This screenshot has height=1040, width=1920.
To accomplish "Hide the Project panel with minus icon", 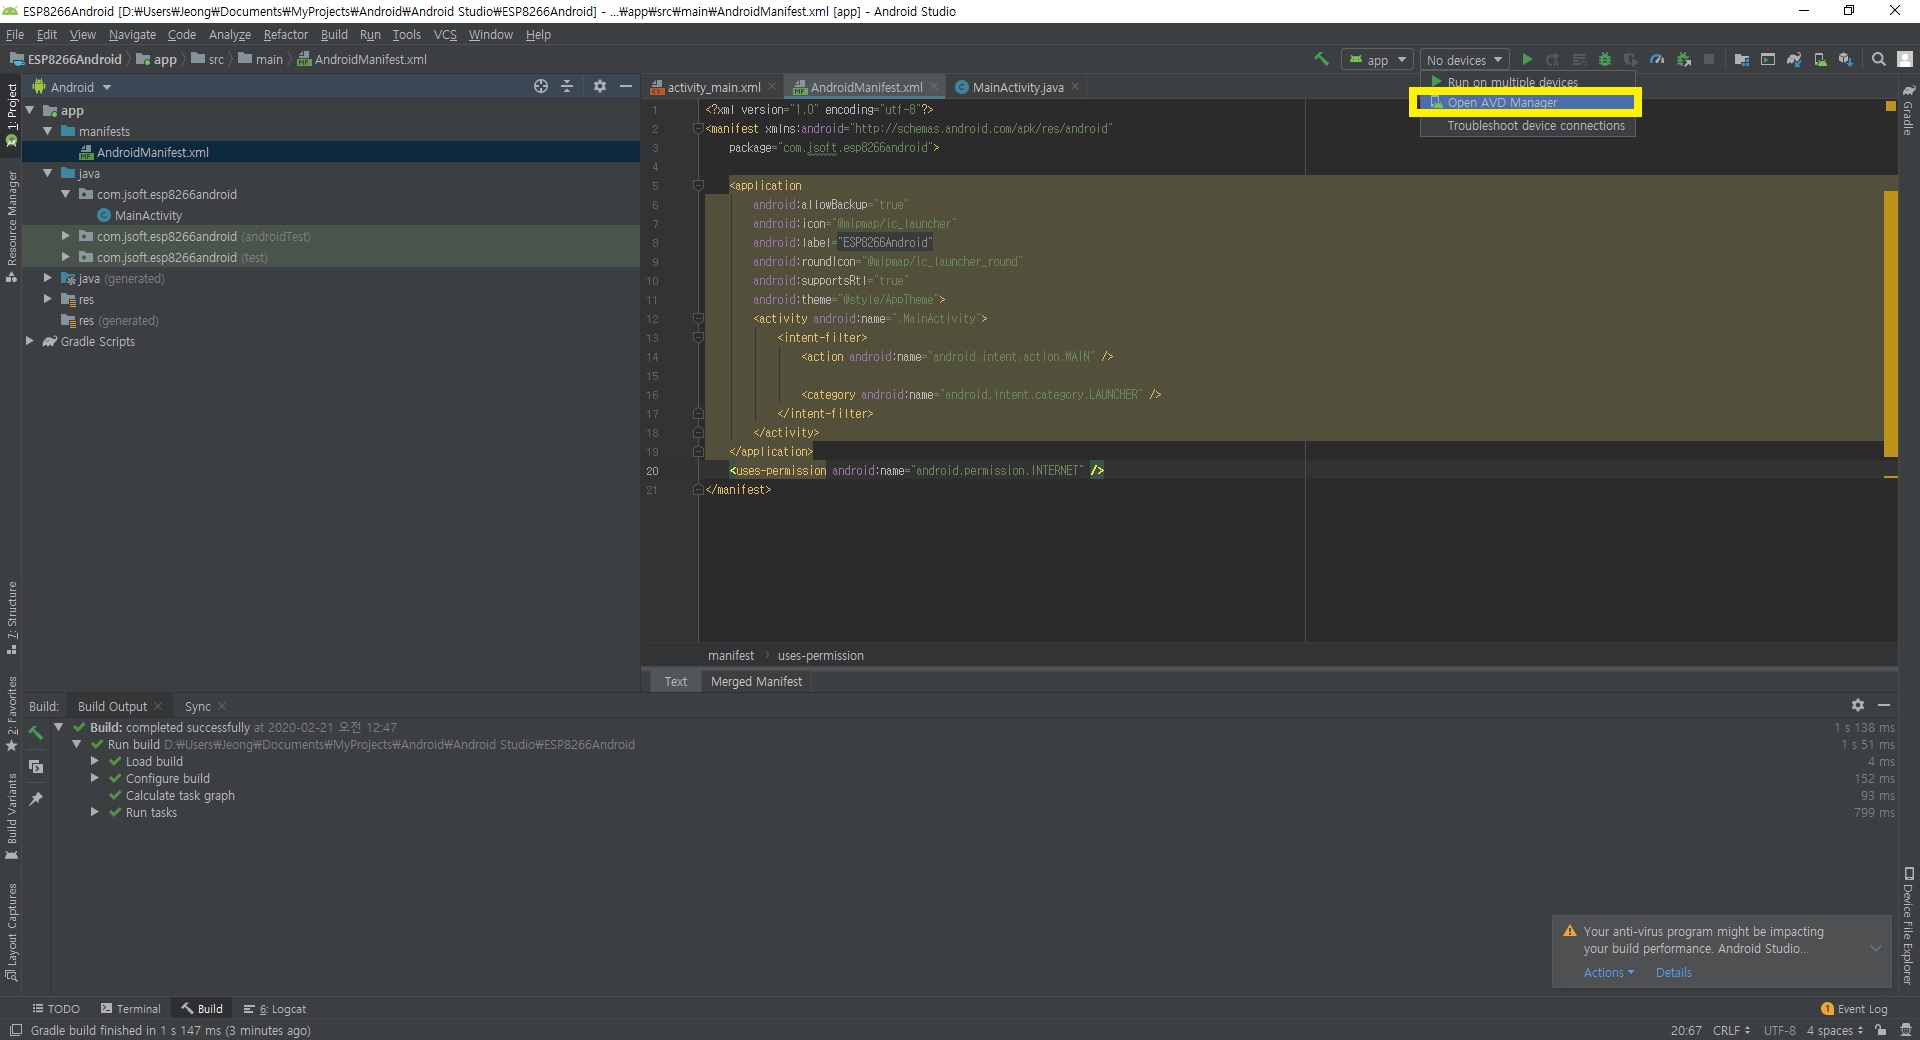I will (x=626, y=86).
